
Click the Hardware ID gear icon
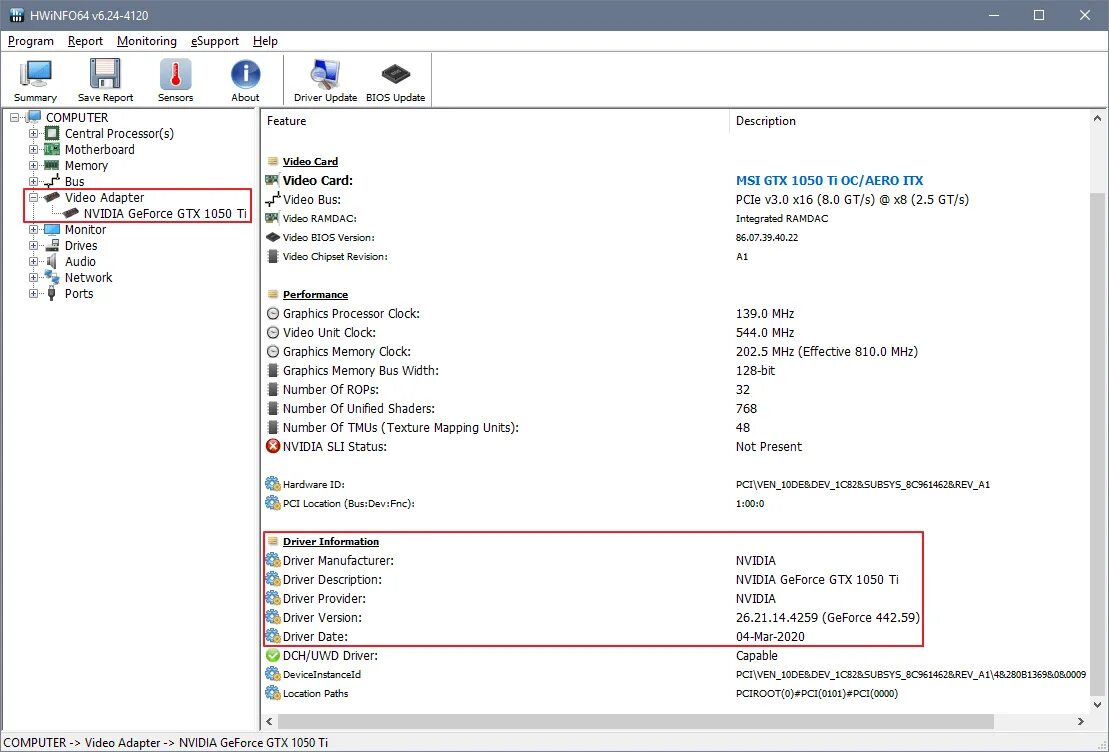coord(272,485)
